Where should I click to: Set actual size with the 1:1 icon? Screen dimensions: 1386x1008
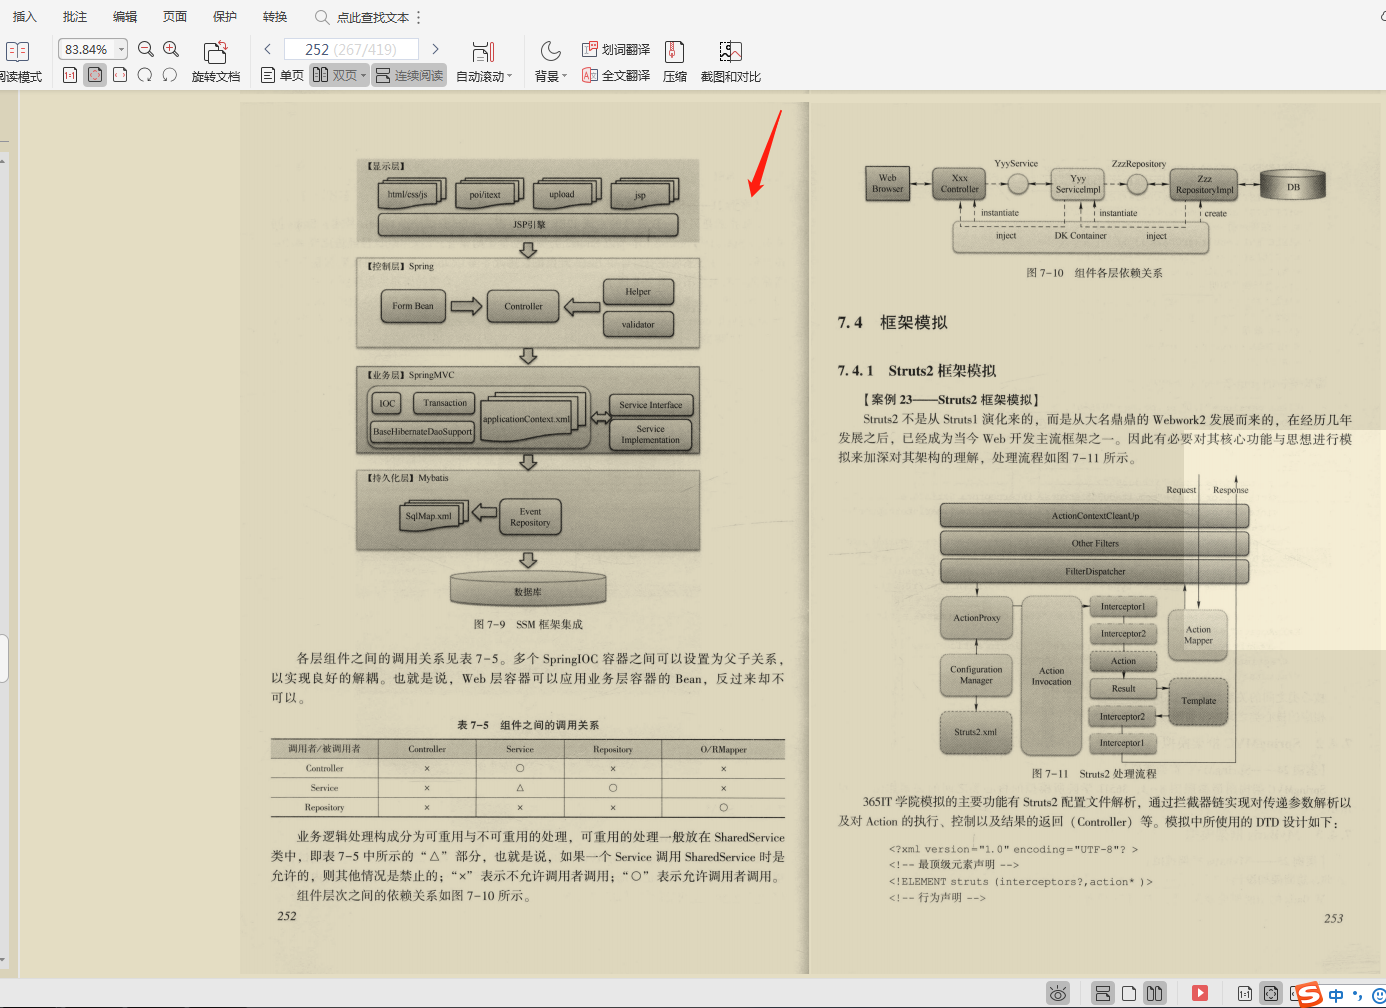[x=71, y=75]
